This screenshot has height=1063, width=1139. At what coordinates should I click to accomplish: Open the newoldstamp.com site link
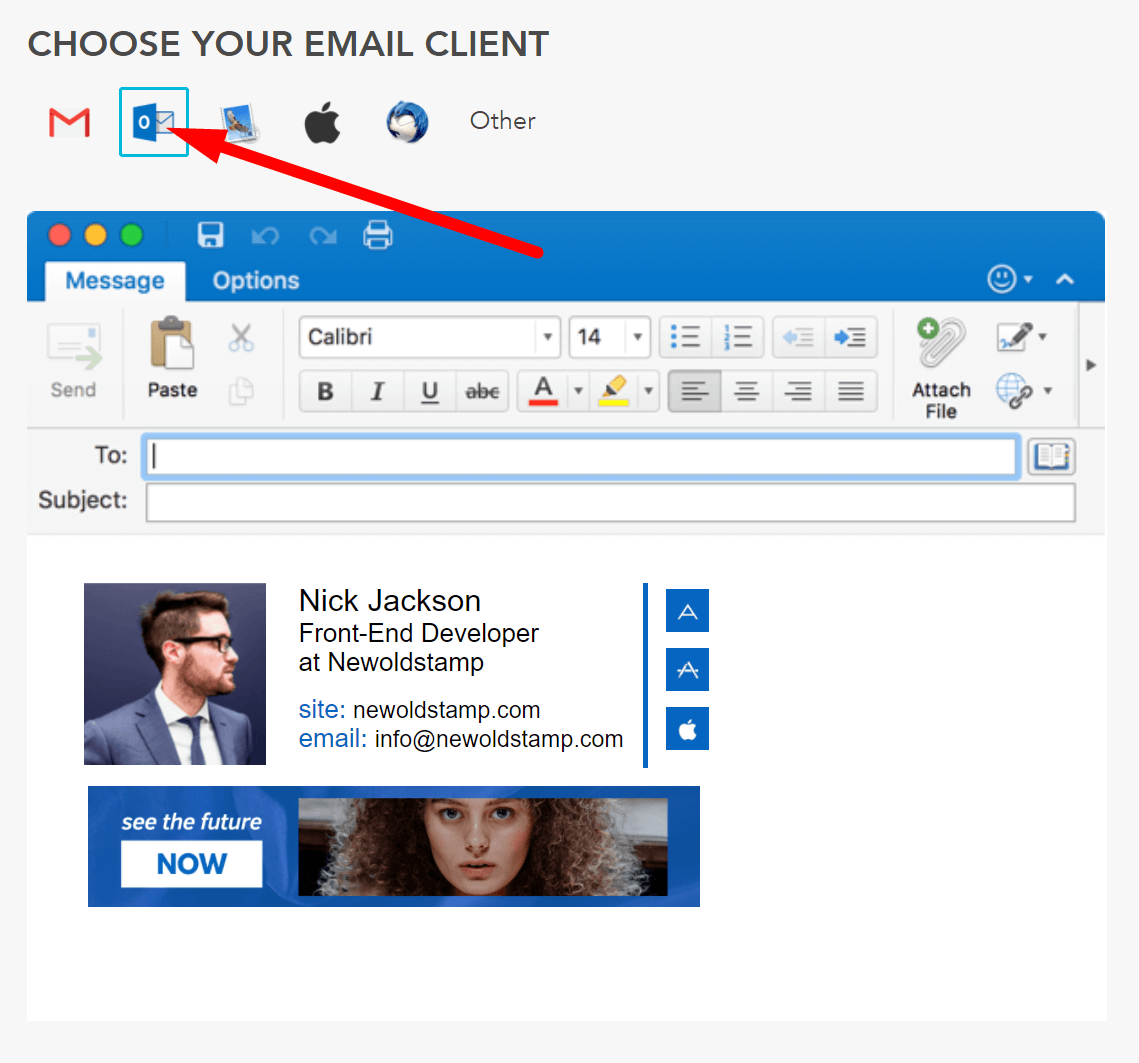pos(446,710)
